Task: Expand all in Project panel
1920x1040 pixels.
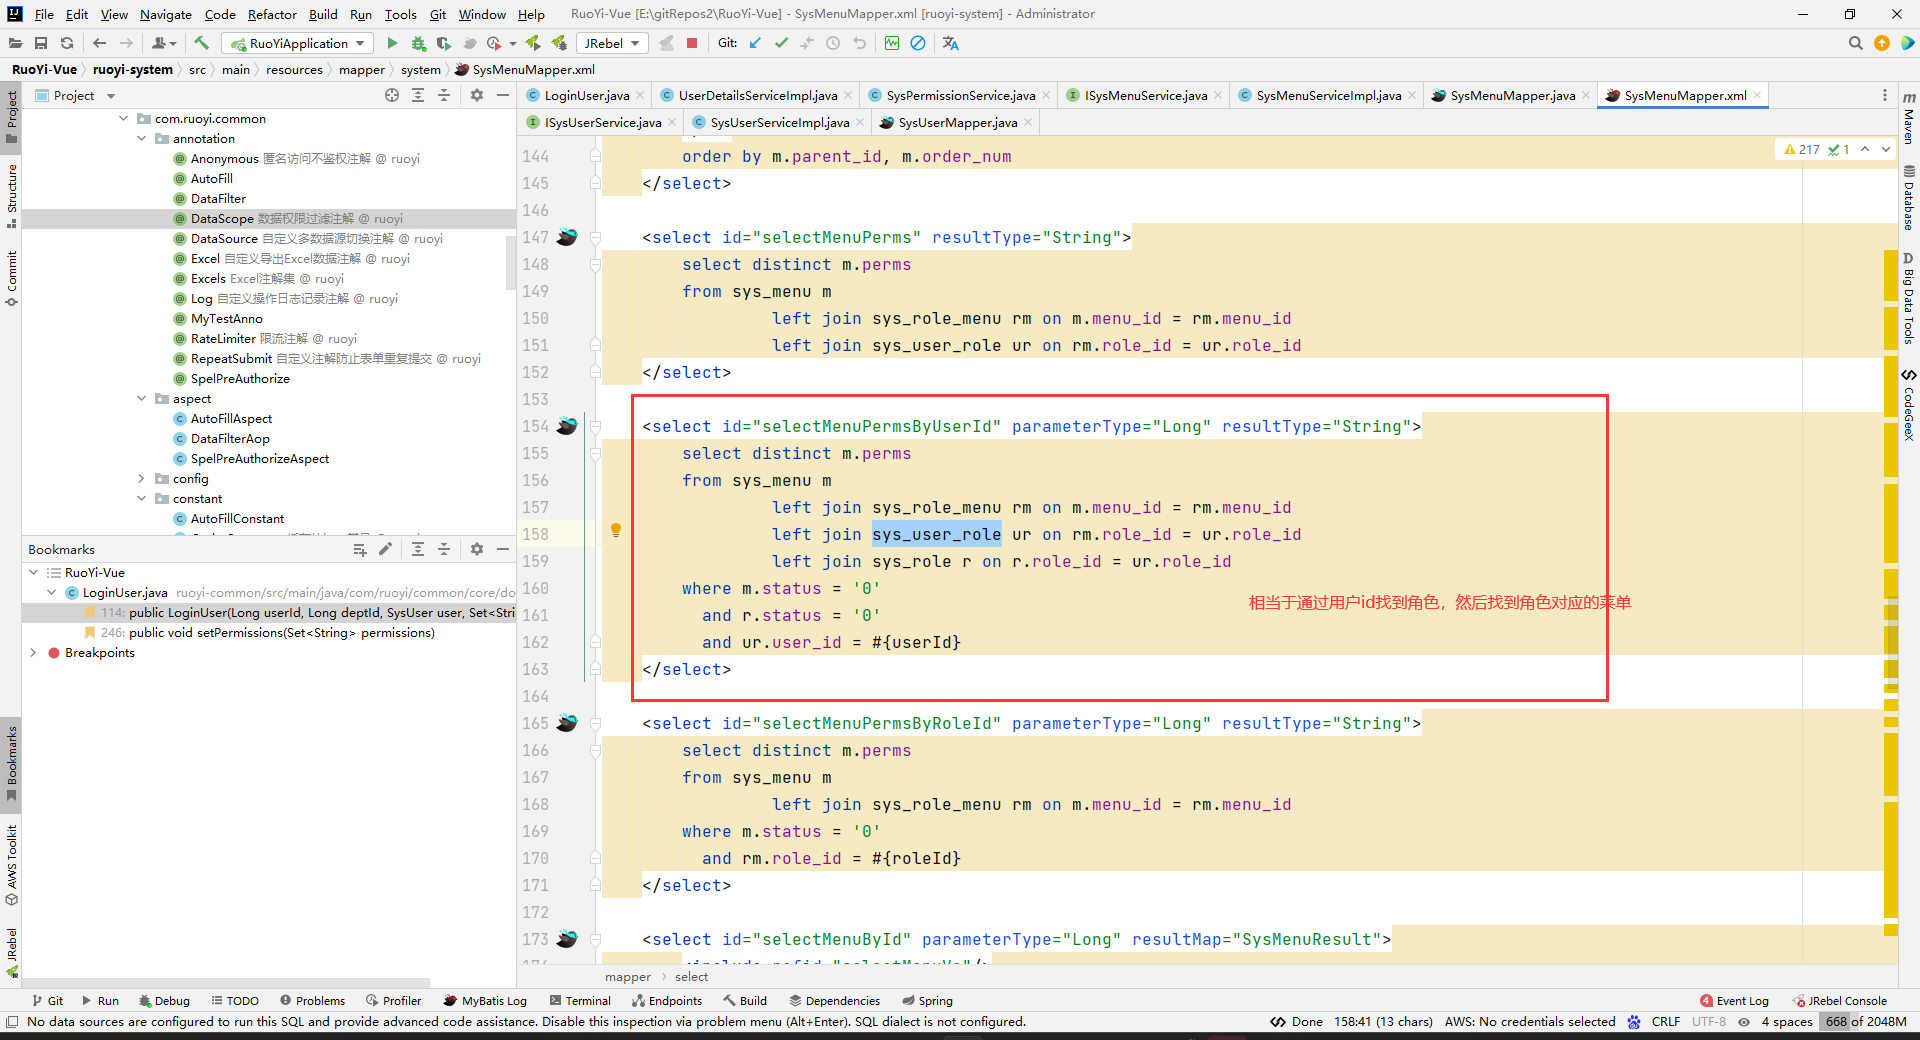Action: [x=418, y=95]
